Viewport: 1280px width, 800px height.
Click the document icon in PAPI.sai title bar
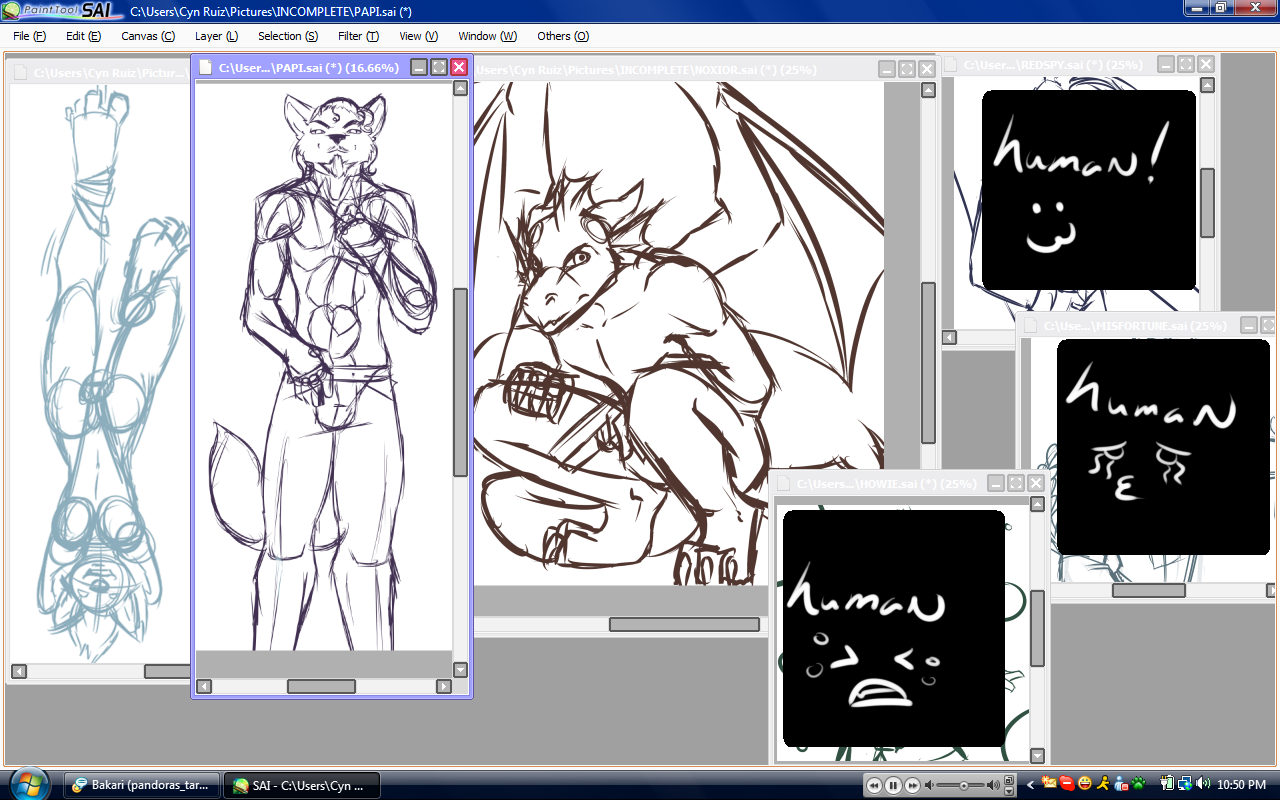tap(206, 68)
